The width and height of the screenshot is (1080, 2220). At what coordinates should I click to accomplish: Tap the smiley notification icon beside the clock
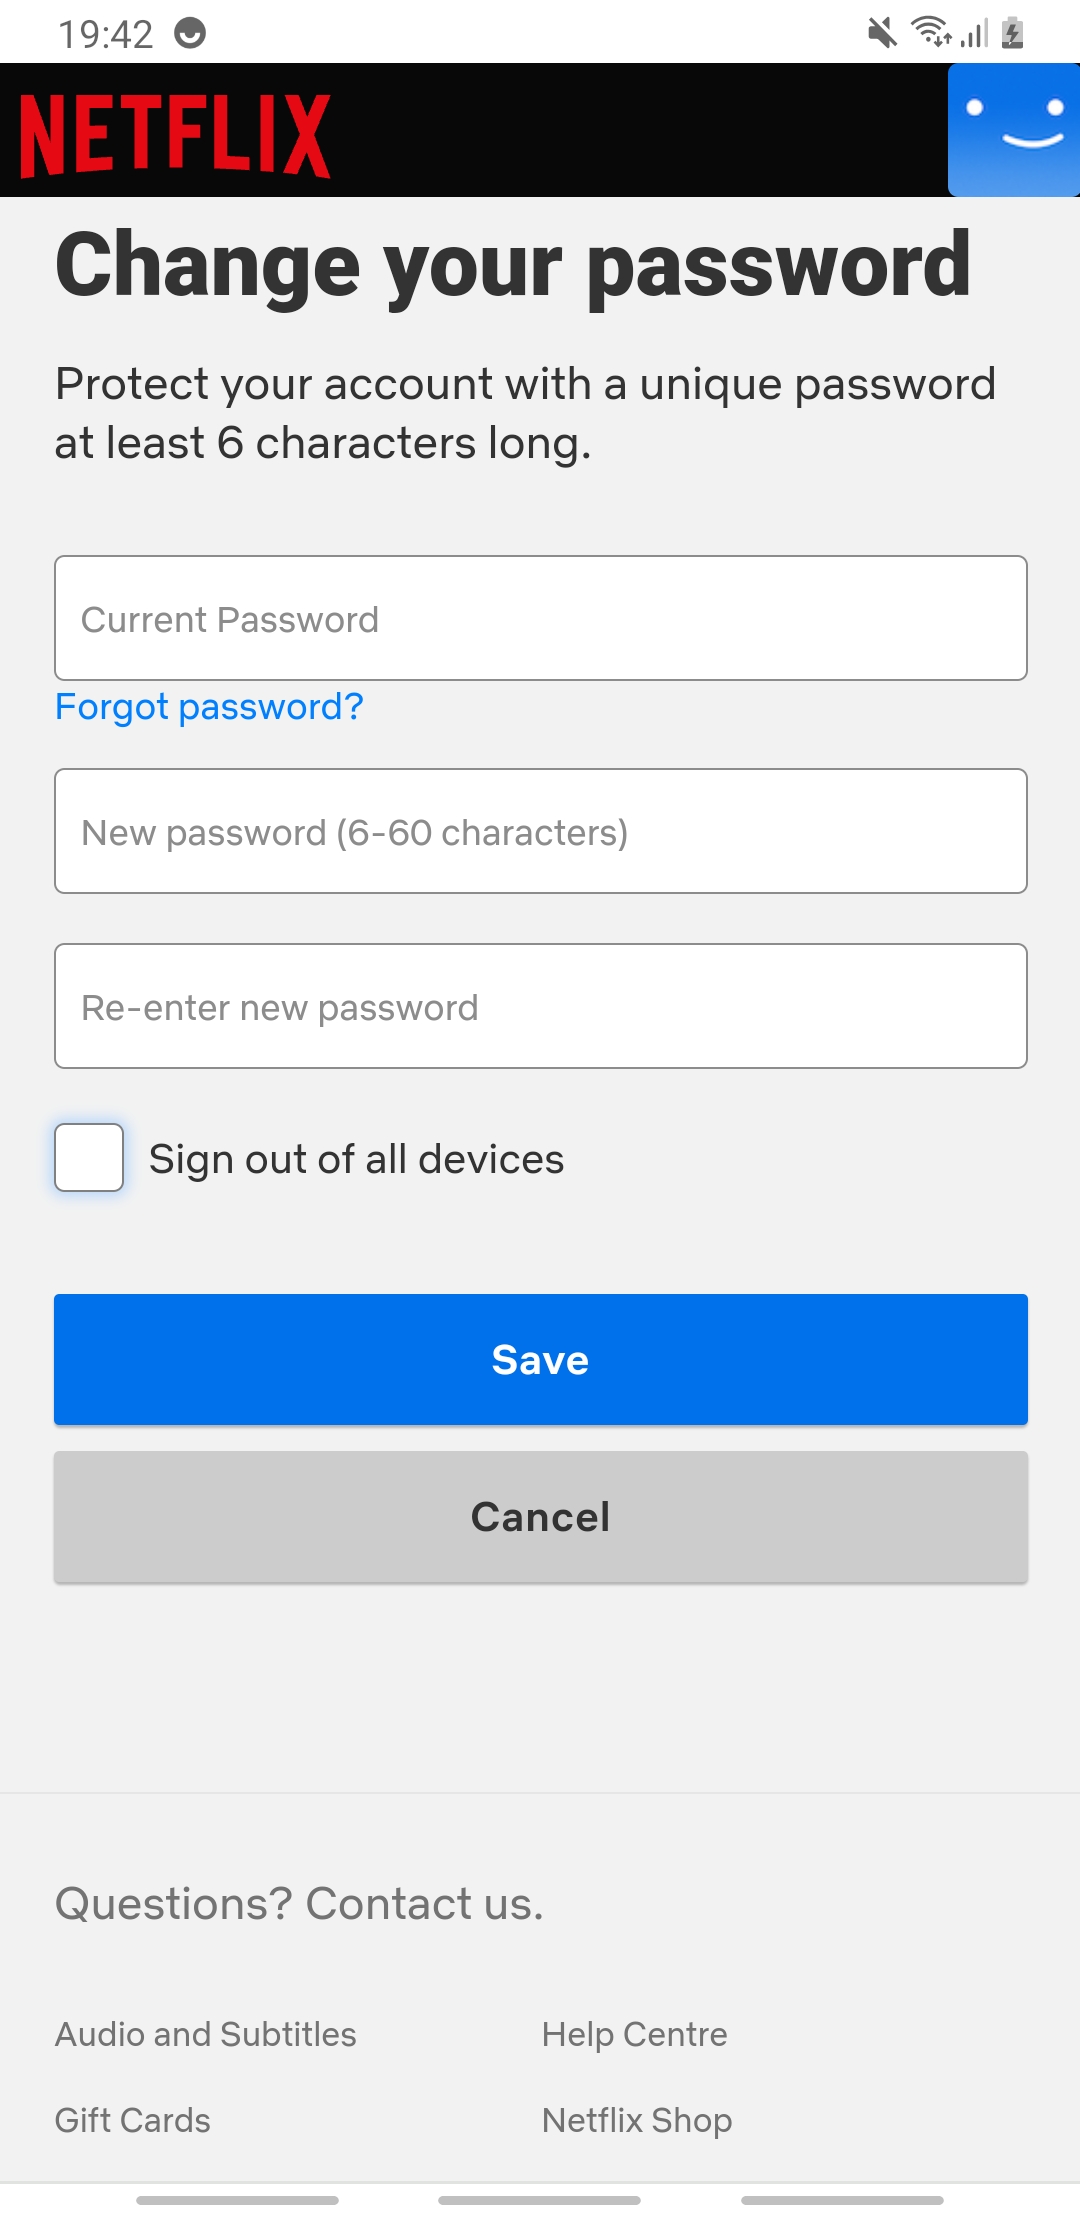coord(190,34)
